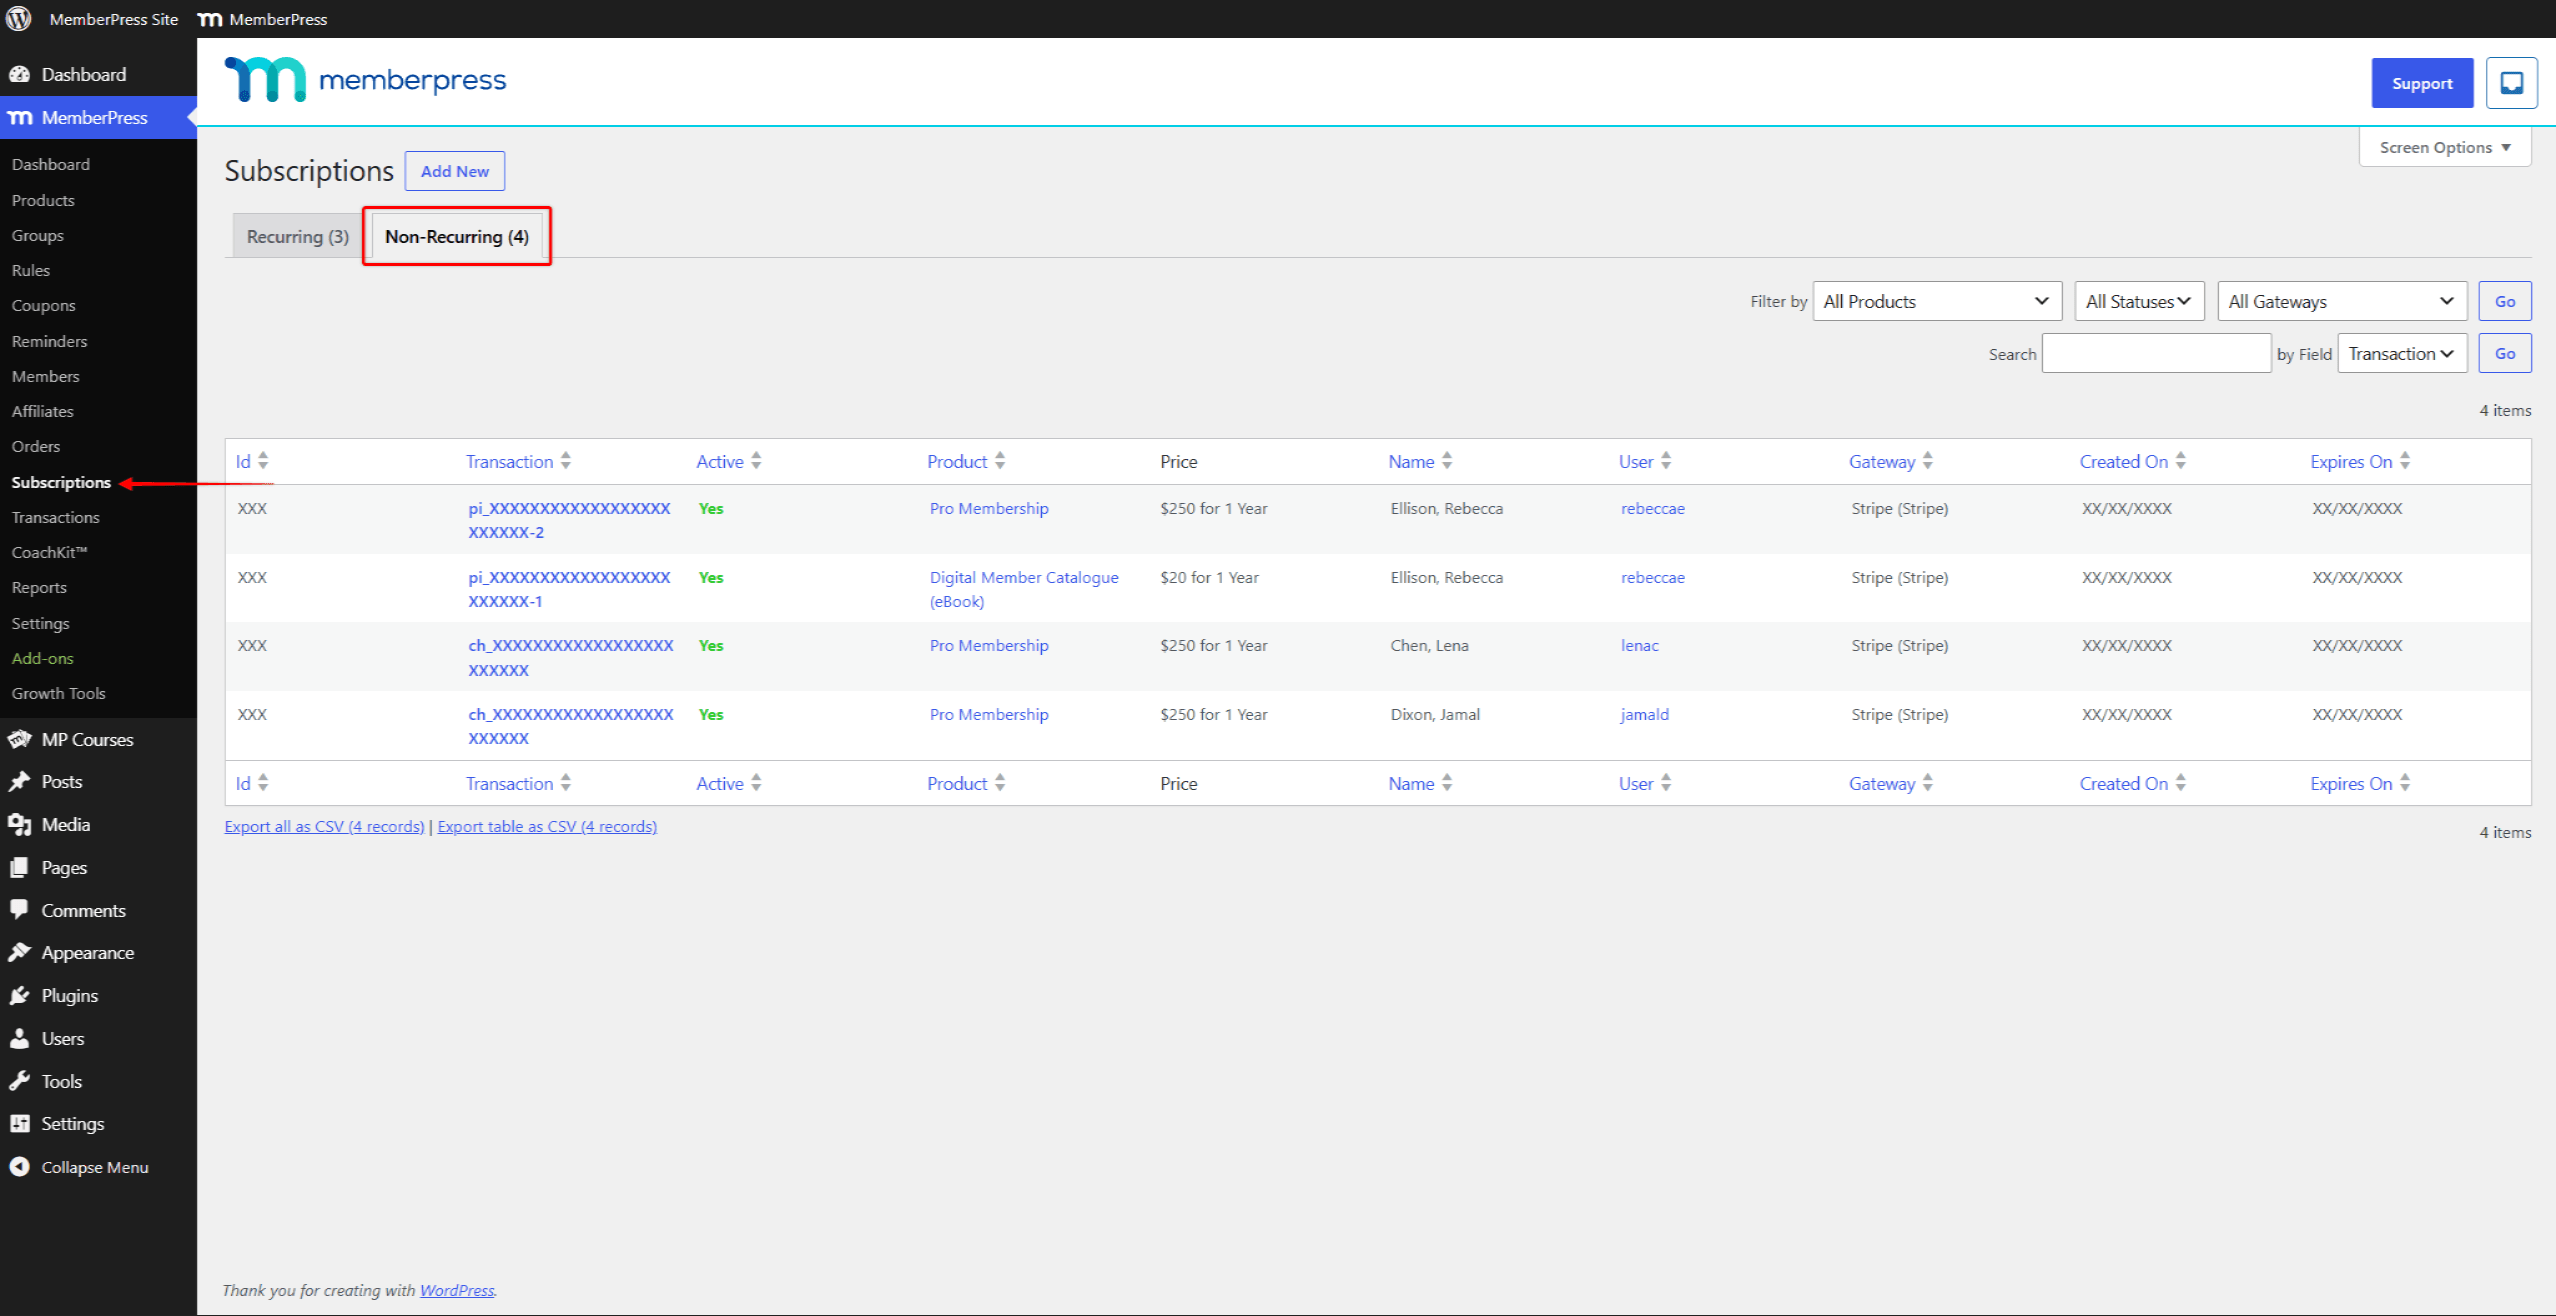
Task: Click the Add New subscription button
Action: 455,171
